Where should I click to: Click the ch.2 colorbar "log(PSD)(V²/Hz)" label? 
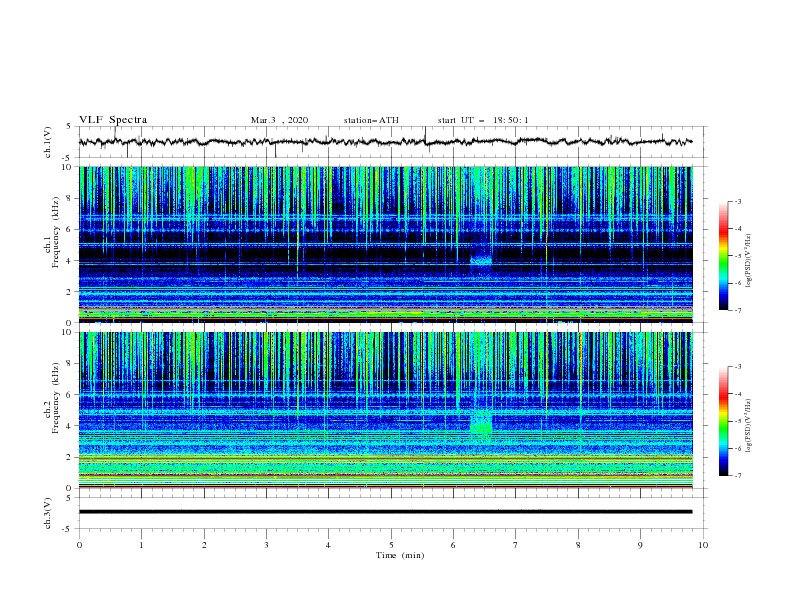(749, 425)
